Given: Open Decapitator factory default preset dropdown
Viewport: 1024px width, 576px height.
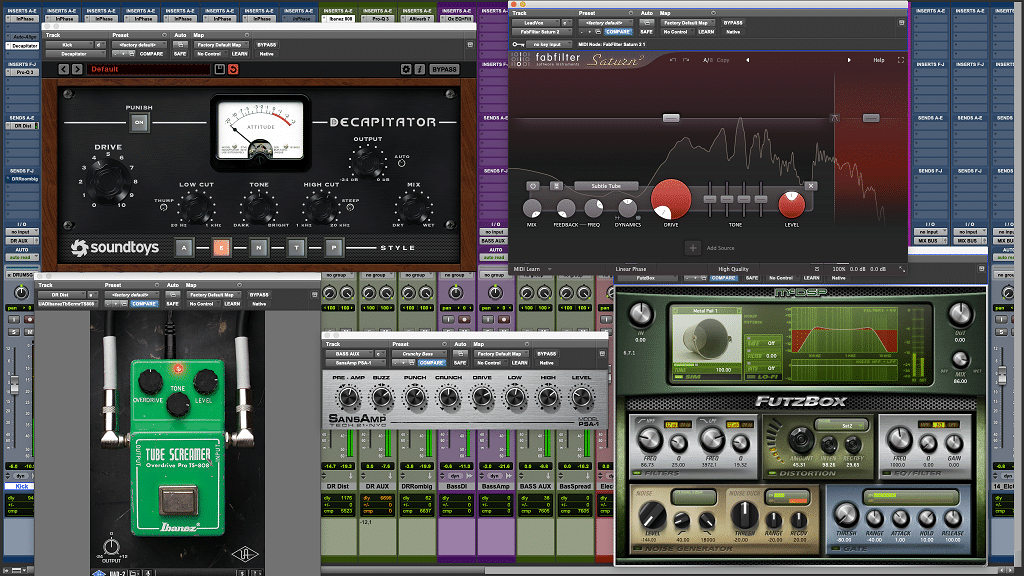Looking at the screenshot, I should click(141, 45).
